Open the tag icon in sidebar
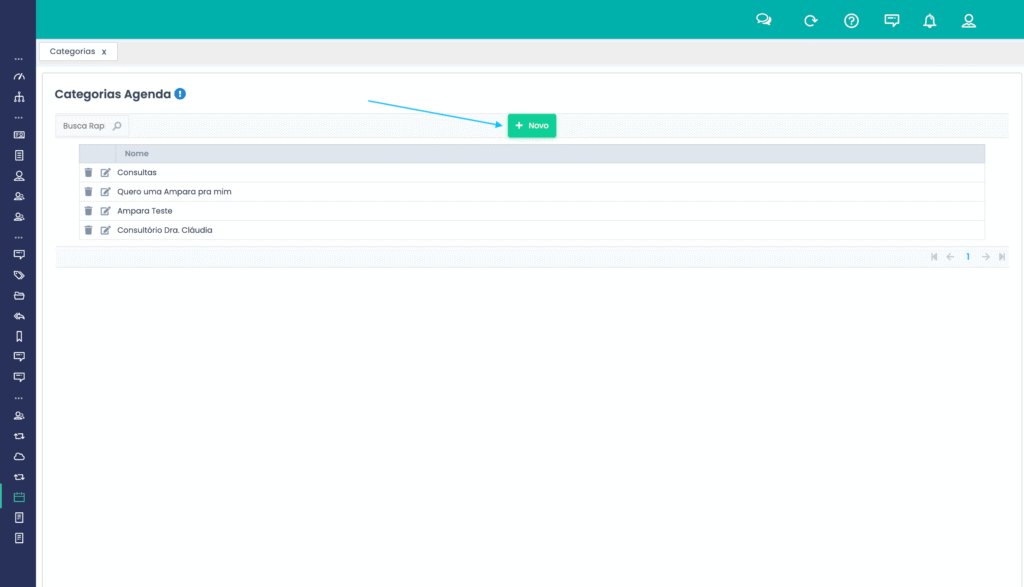 tap(18, 275)
